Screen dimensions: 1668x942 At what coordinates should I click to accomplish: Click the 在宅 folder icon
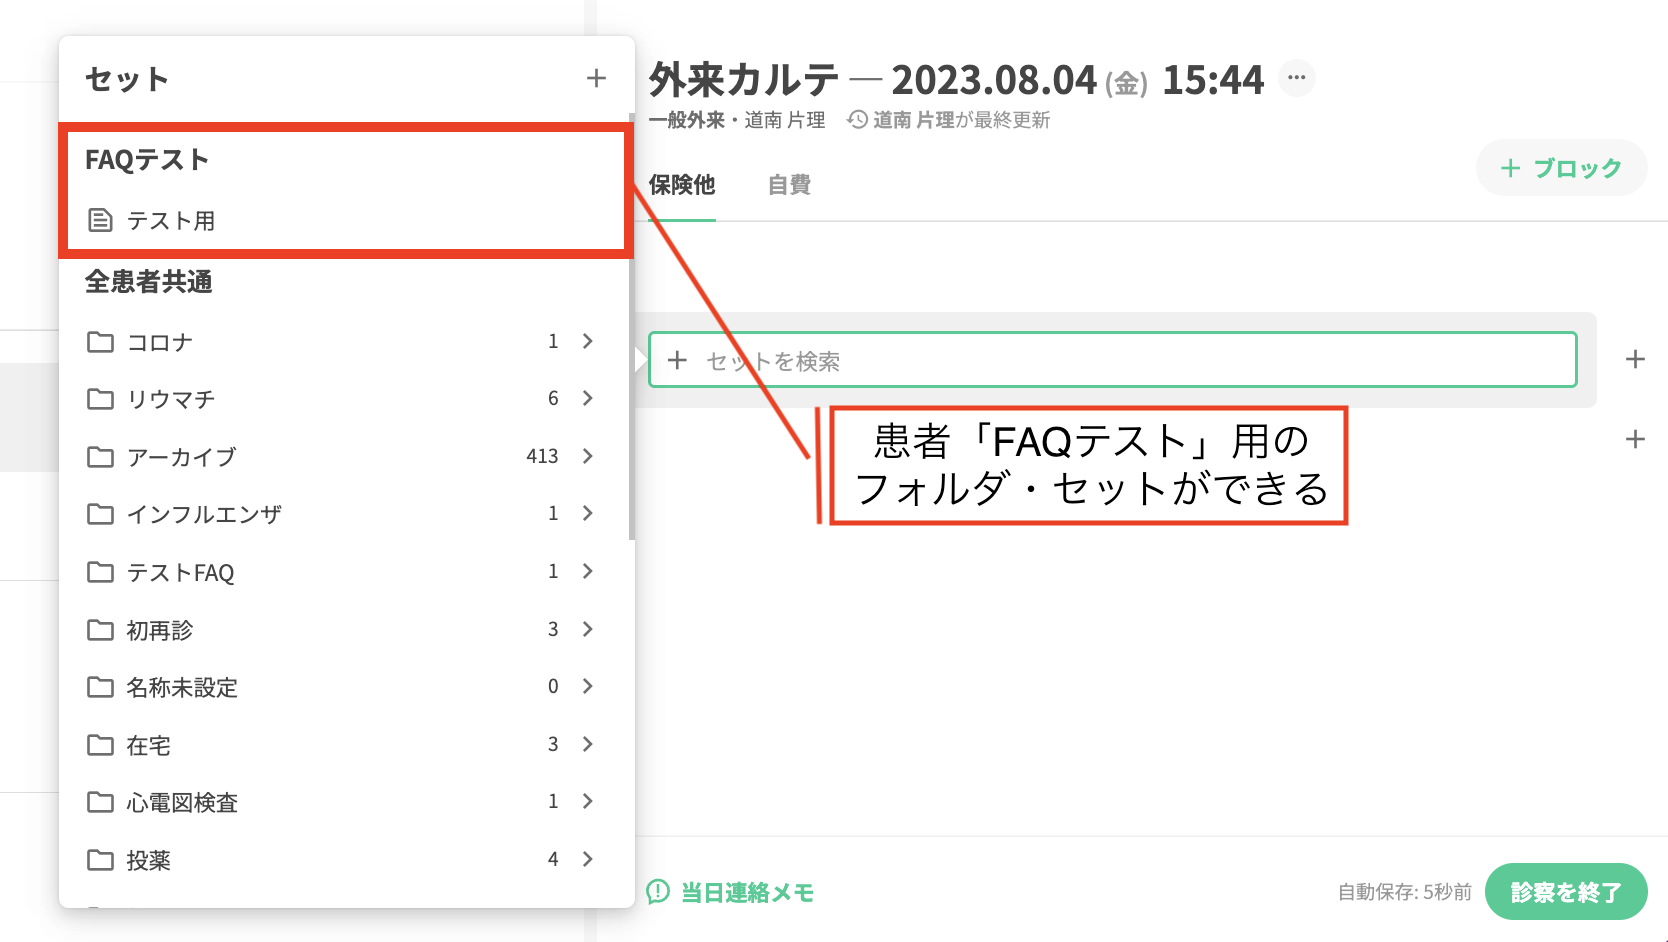[x=100, y=745]
